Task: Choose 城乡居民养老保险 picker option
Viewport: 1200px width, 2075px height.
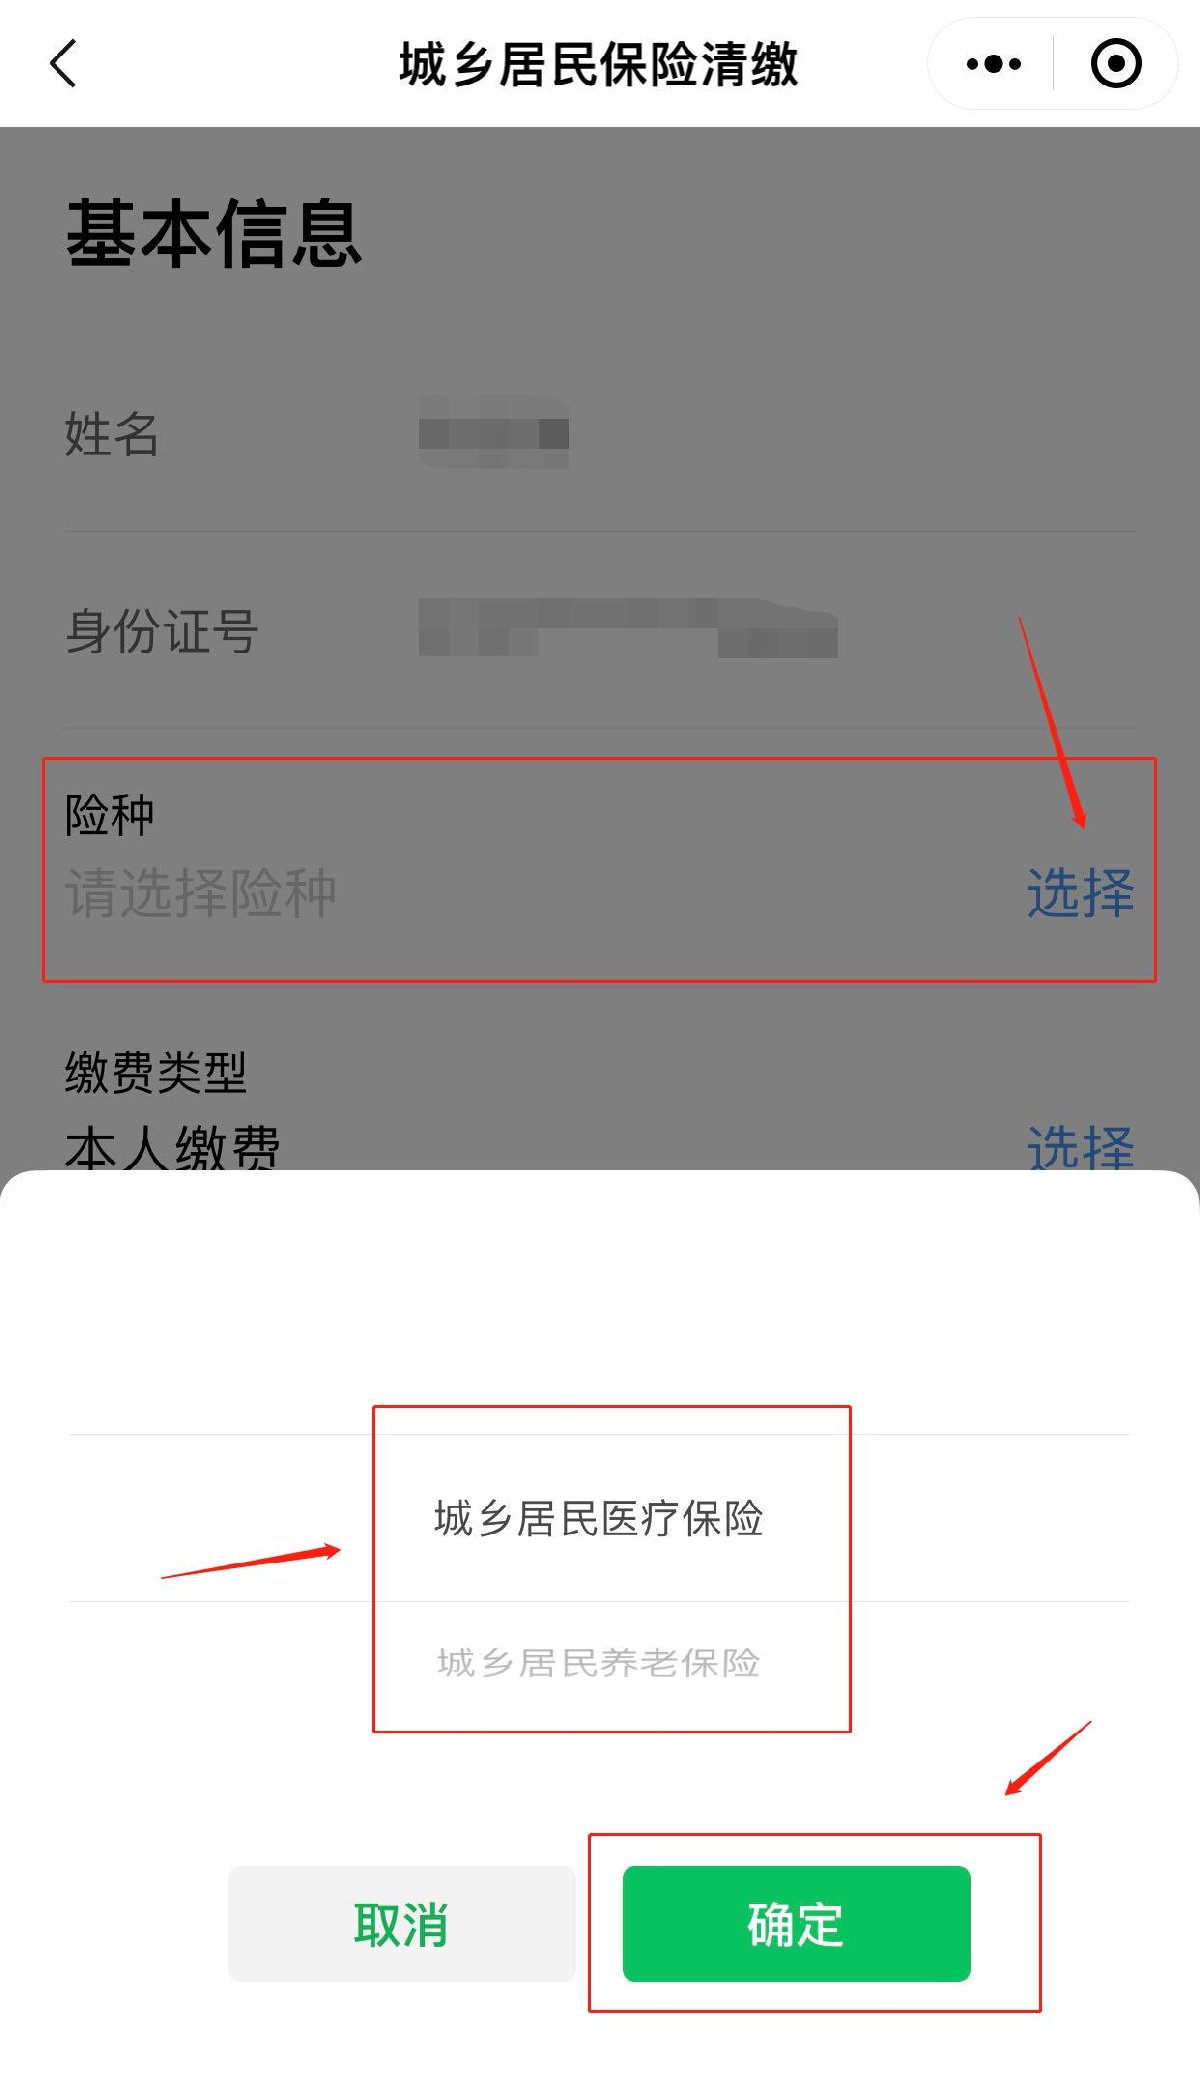Action: coord(599,1662)
